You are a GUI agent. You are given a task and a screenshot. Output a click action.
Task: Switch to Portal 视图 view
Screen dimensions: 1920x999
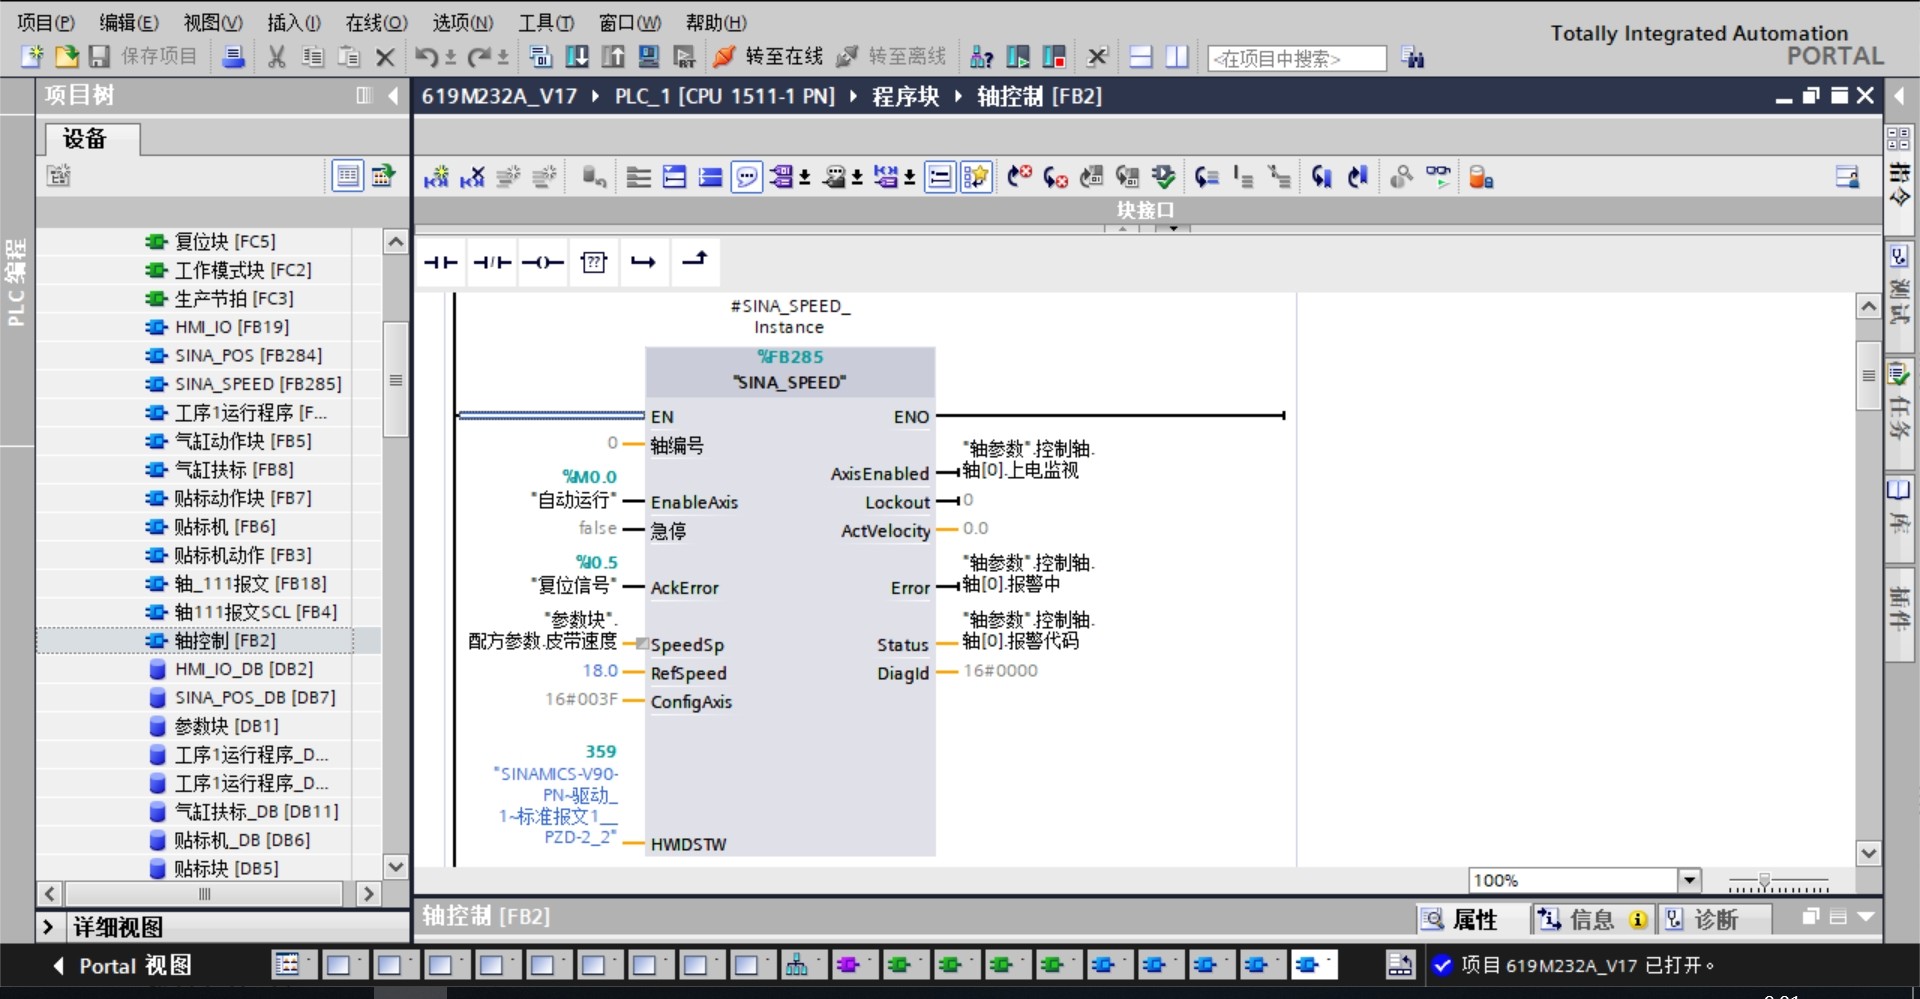(123, 966)
